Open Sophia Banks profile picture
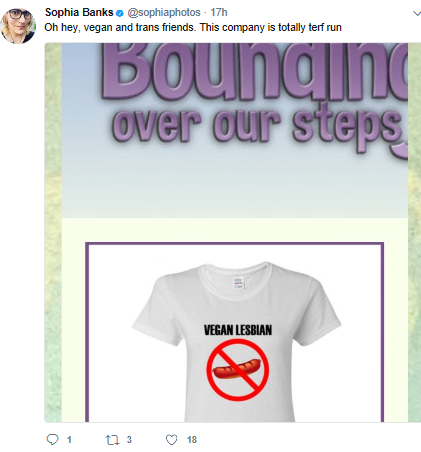Viewport: 421px width, 452px height. point(18,26)
